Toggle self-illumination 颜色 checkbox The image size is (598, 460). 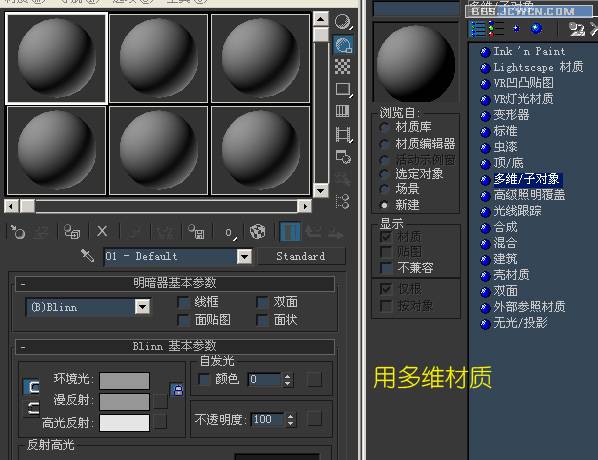(204, 379)
